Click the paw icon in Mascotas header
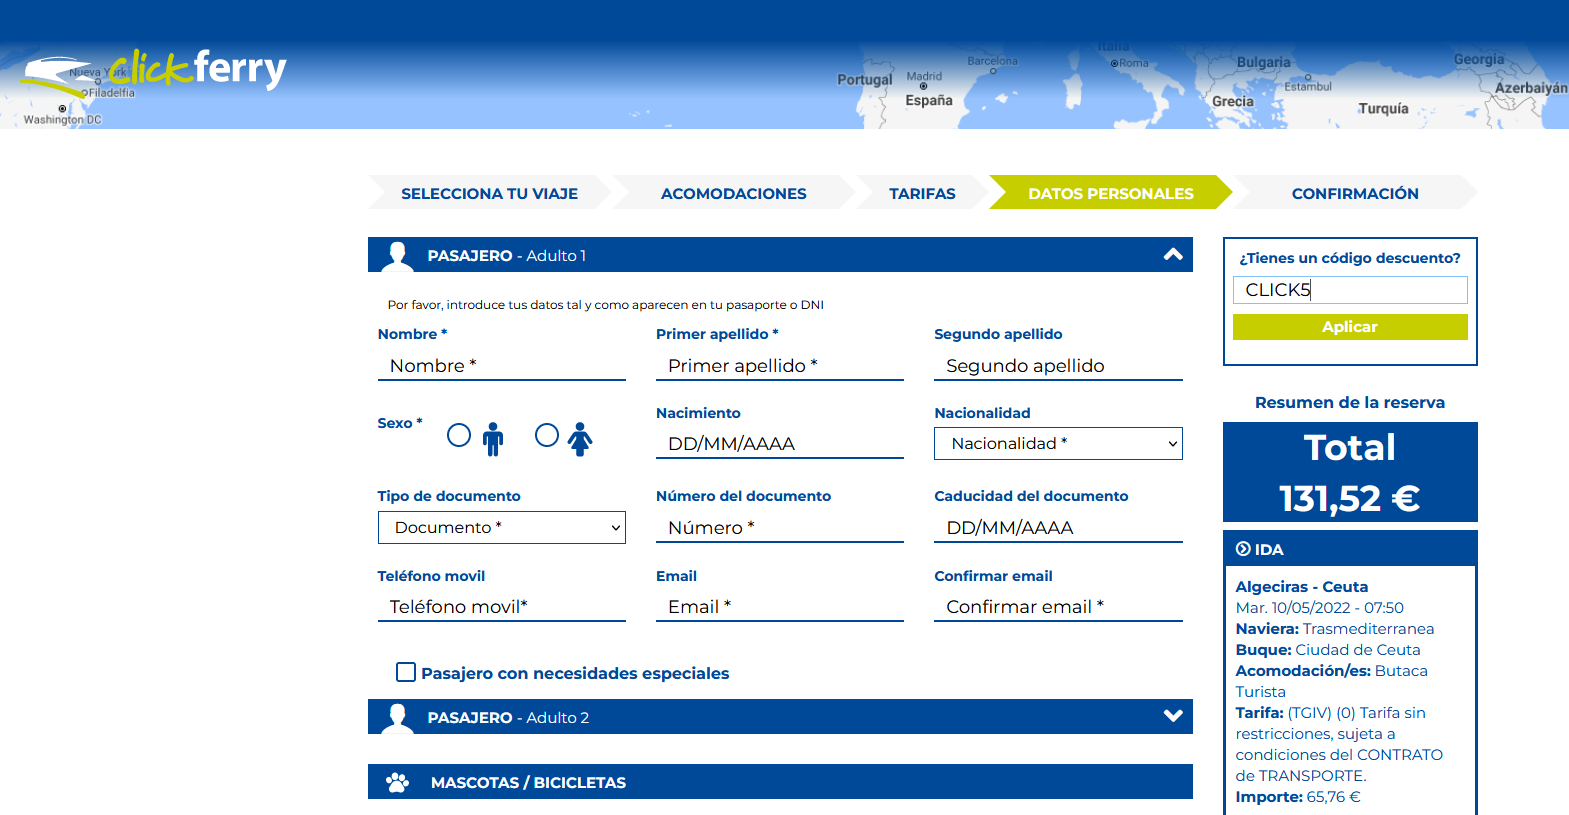Image resolution: width=1569 pixels, height=815 pixels. pos(398,782)
